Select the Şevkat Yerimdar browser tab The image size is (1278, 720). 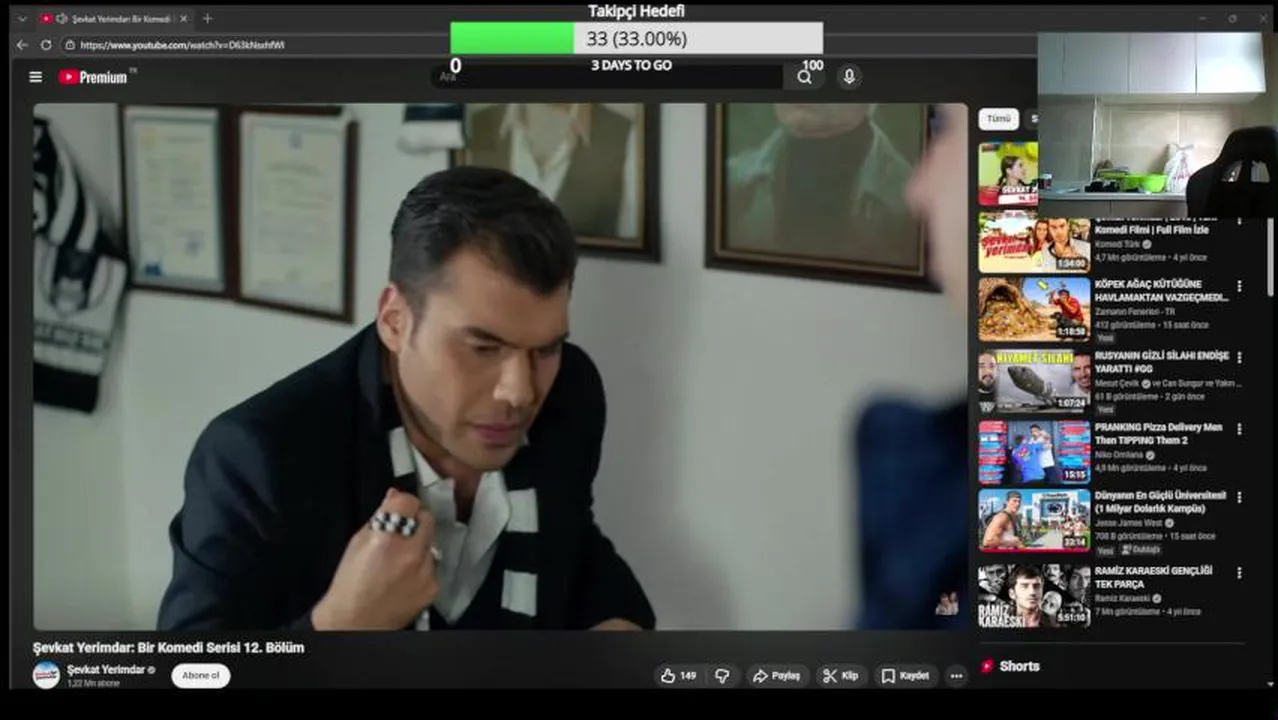pos(114,18)
